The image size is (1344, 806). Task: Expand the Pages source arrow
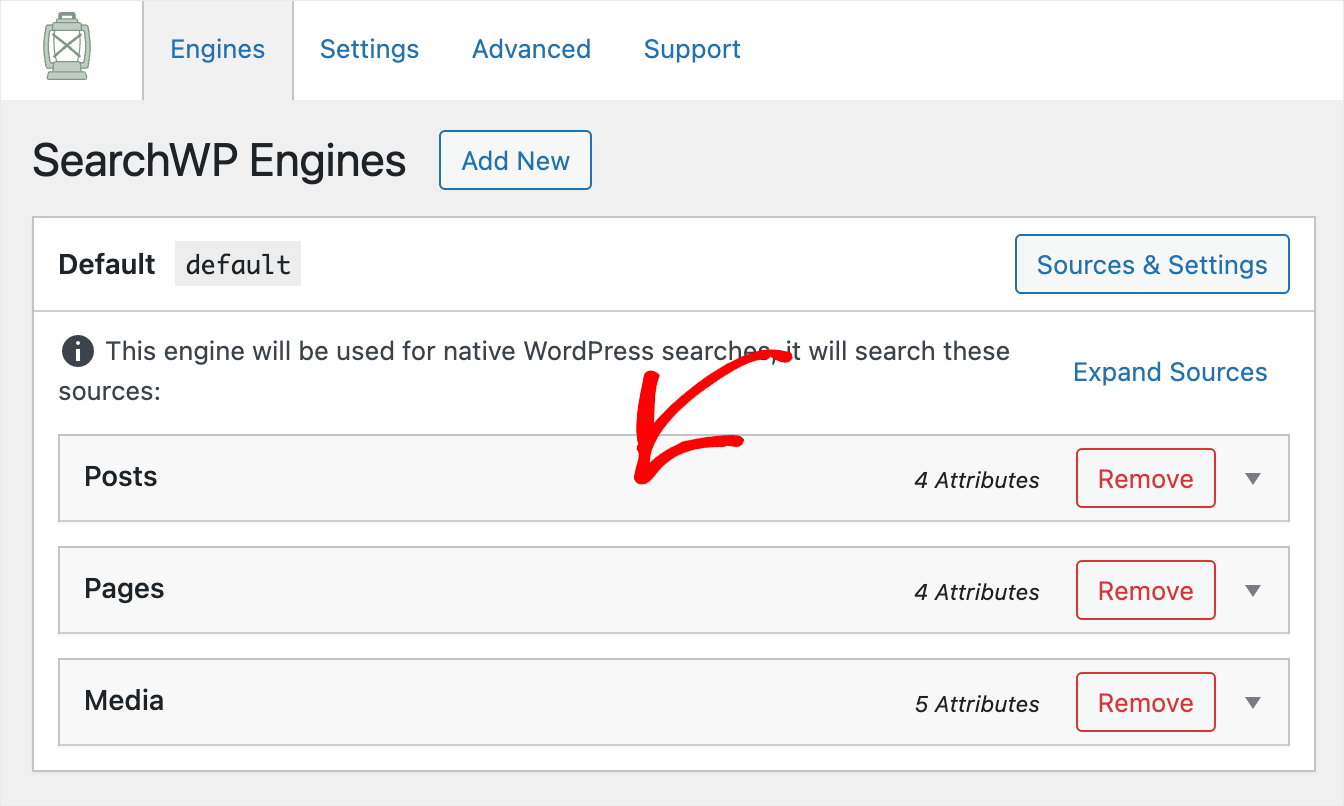pyautogui.click(x=1253, y=591)
